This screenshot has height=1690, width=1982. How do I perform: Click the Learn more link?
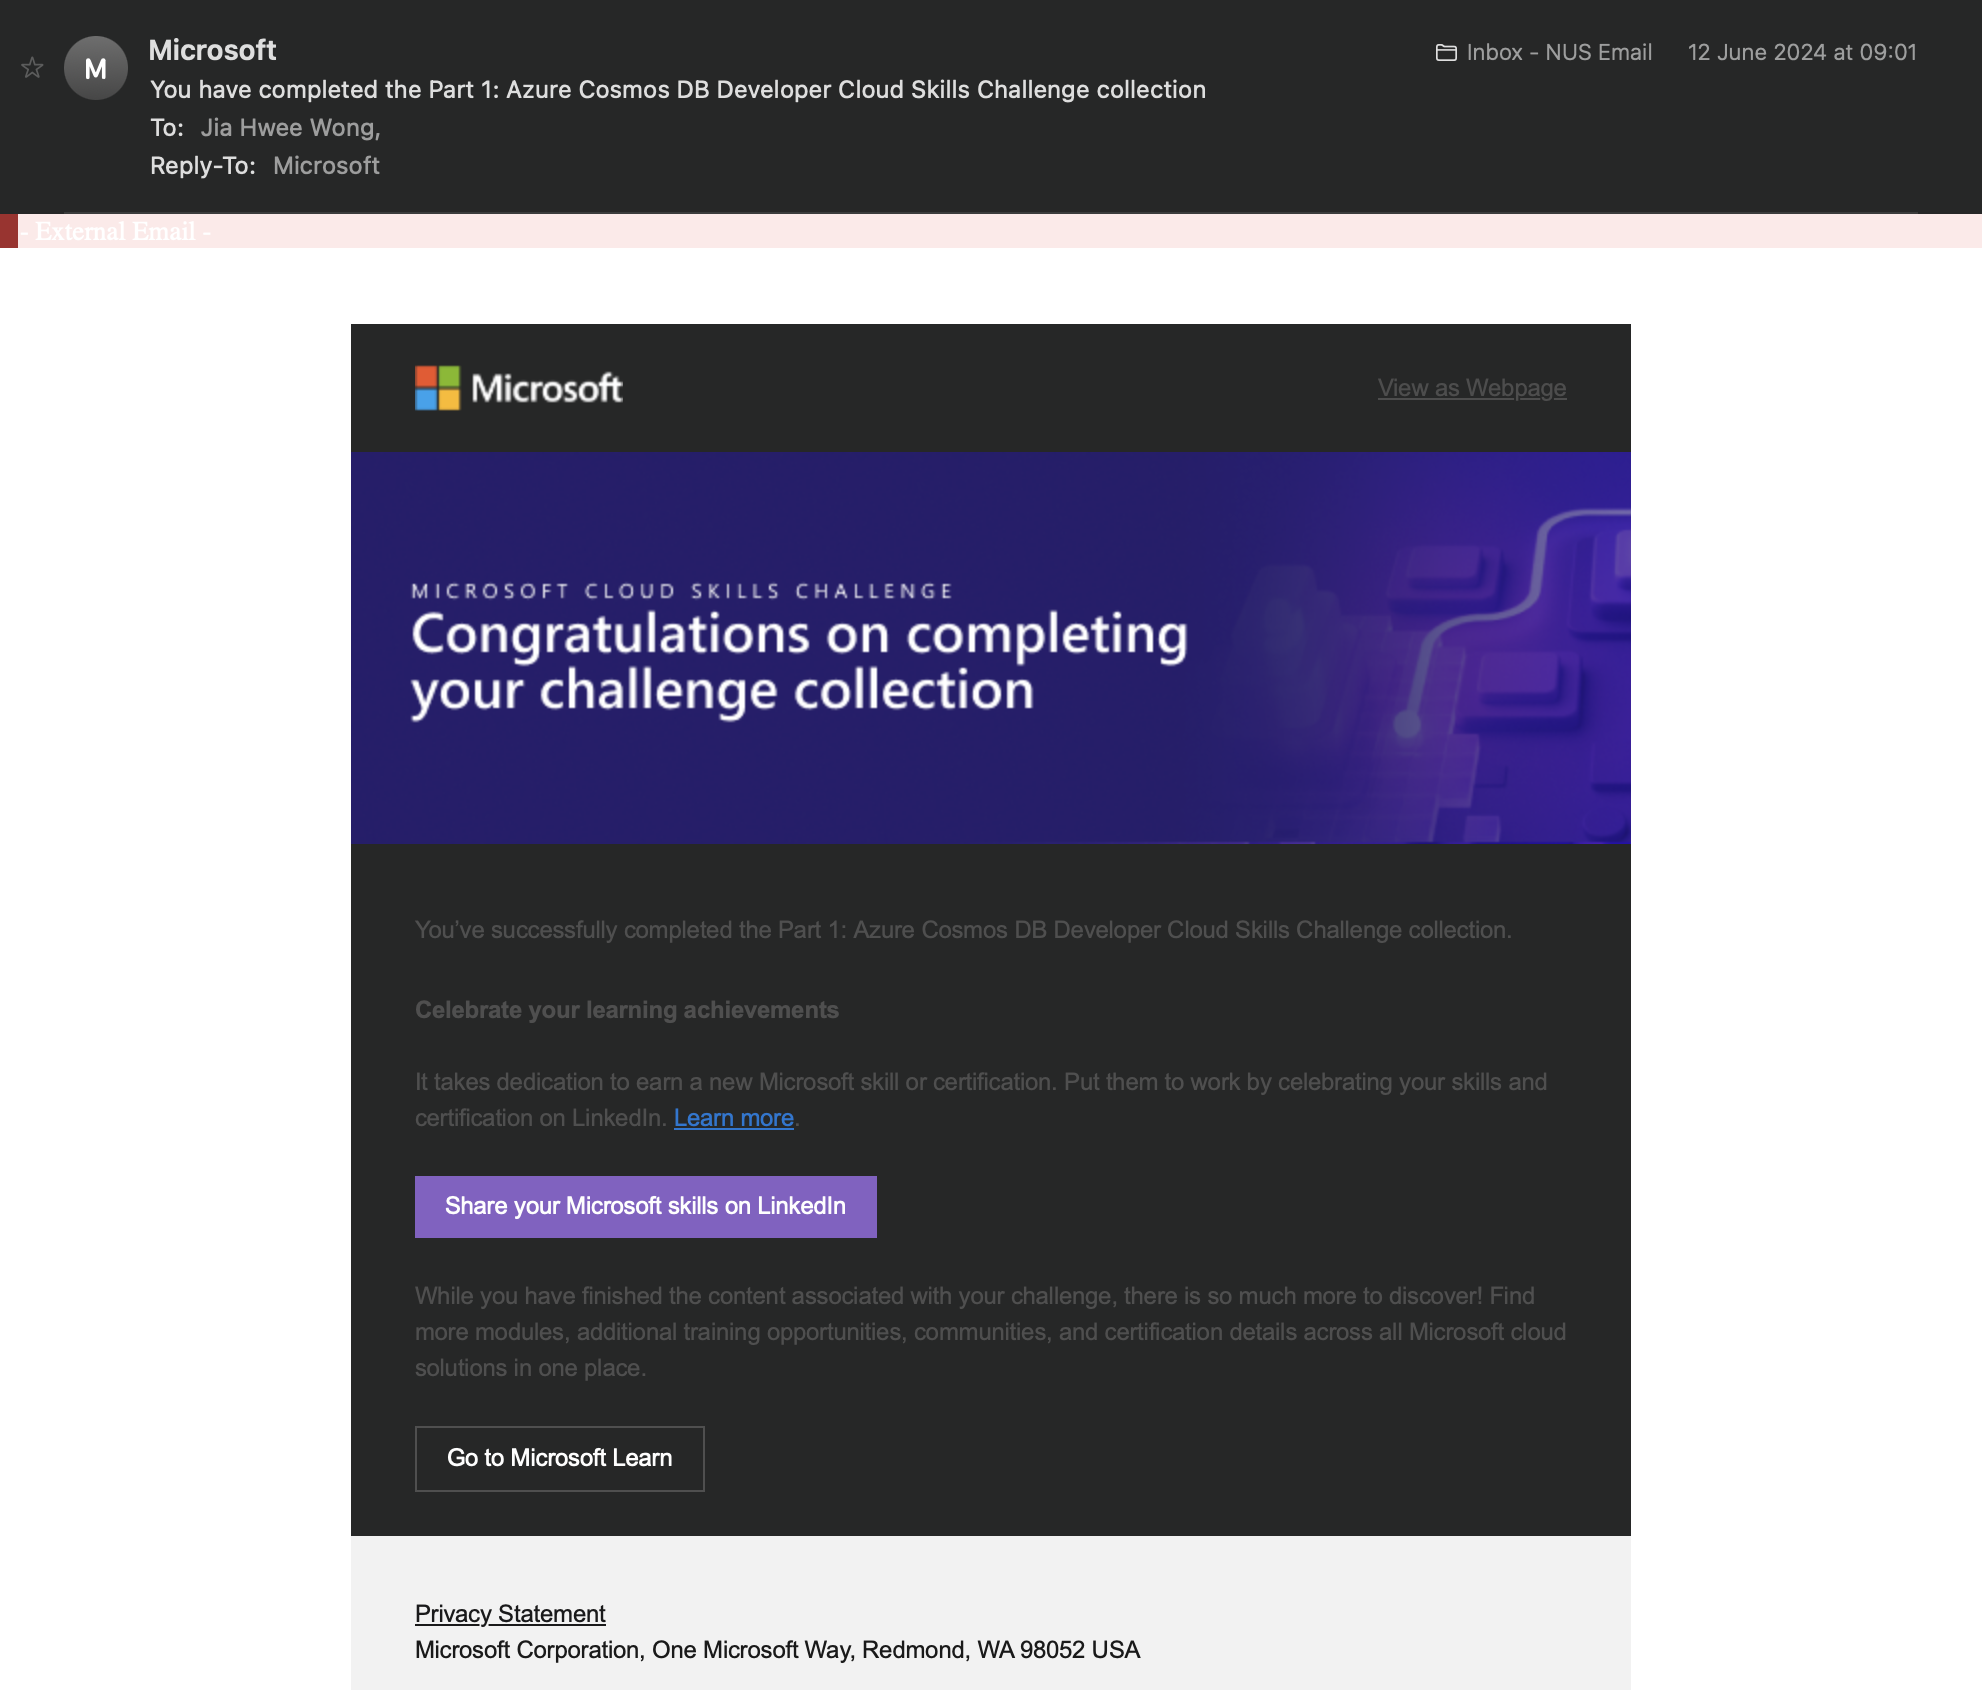tap(733, 1118)
